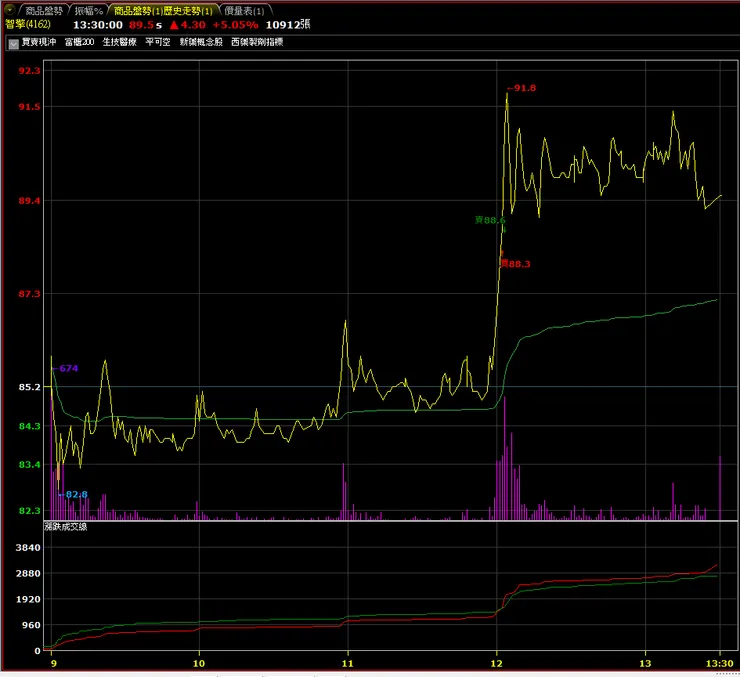Click the 生技醫療 tag
The image size is (740, 677).
click(x=119, y=42)
